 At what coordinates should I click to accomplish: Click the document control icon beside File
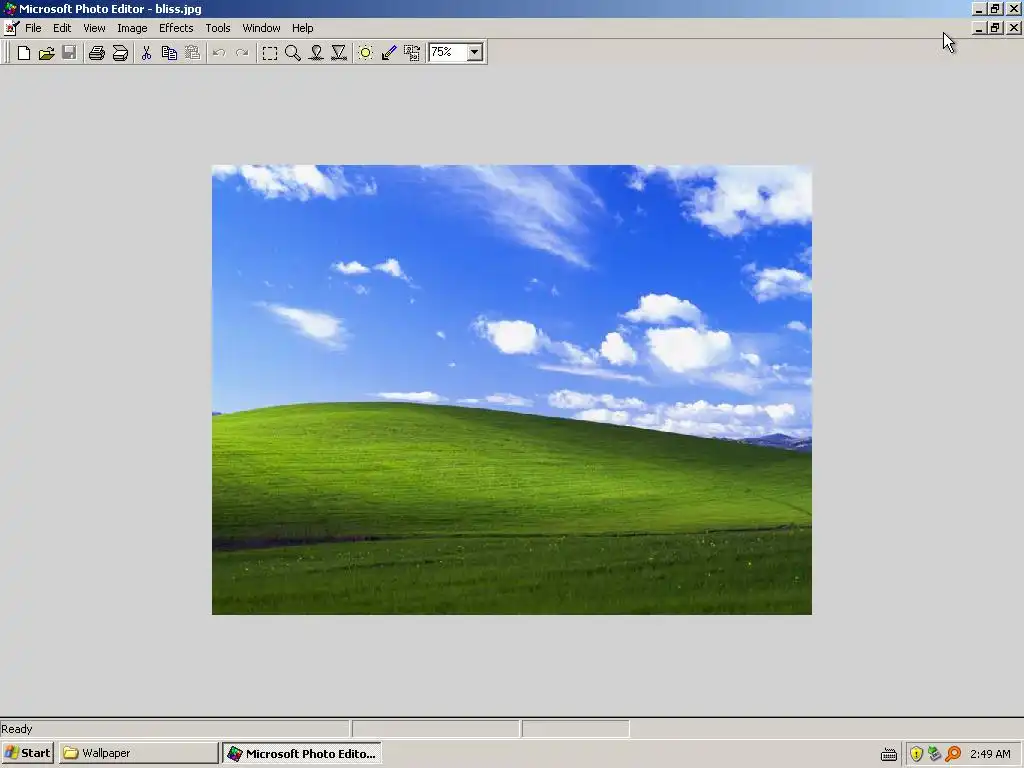pyautogui.click(x=11, y=28)
